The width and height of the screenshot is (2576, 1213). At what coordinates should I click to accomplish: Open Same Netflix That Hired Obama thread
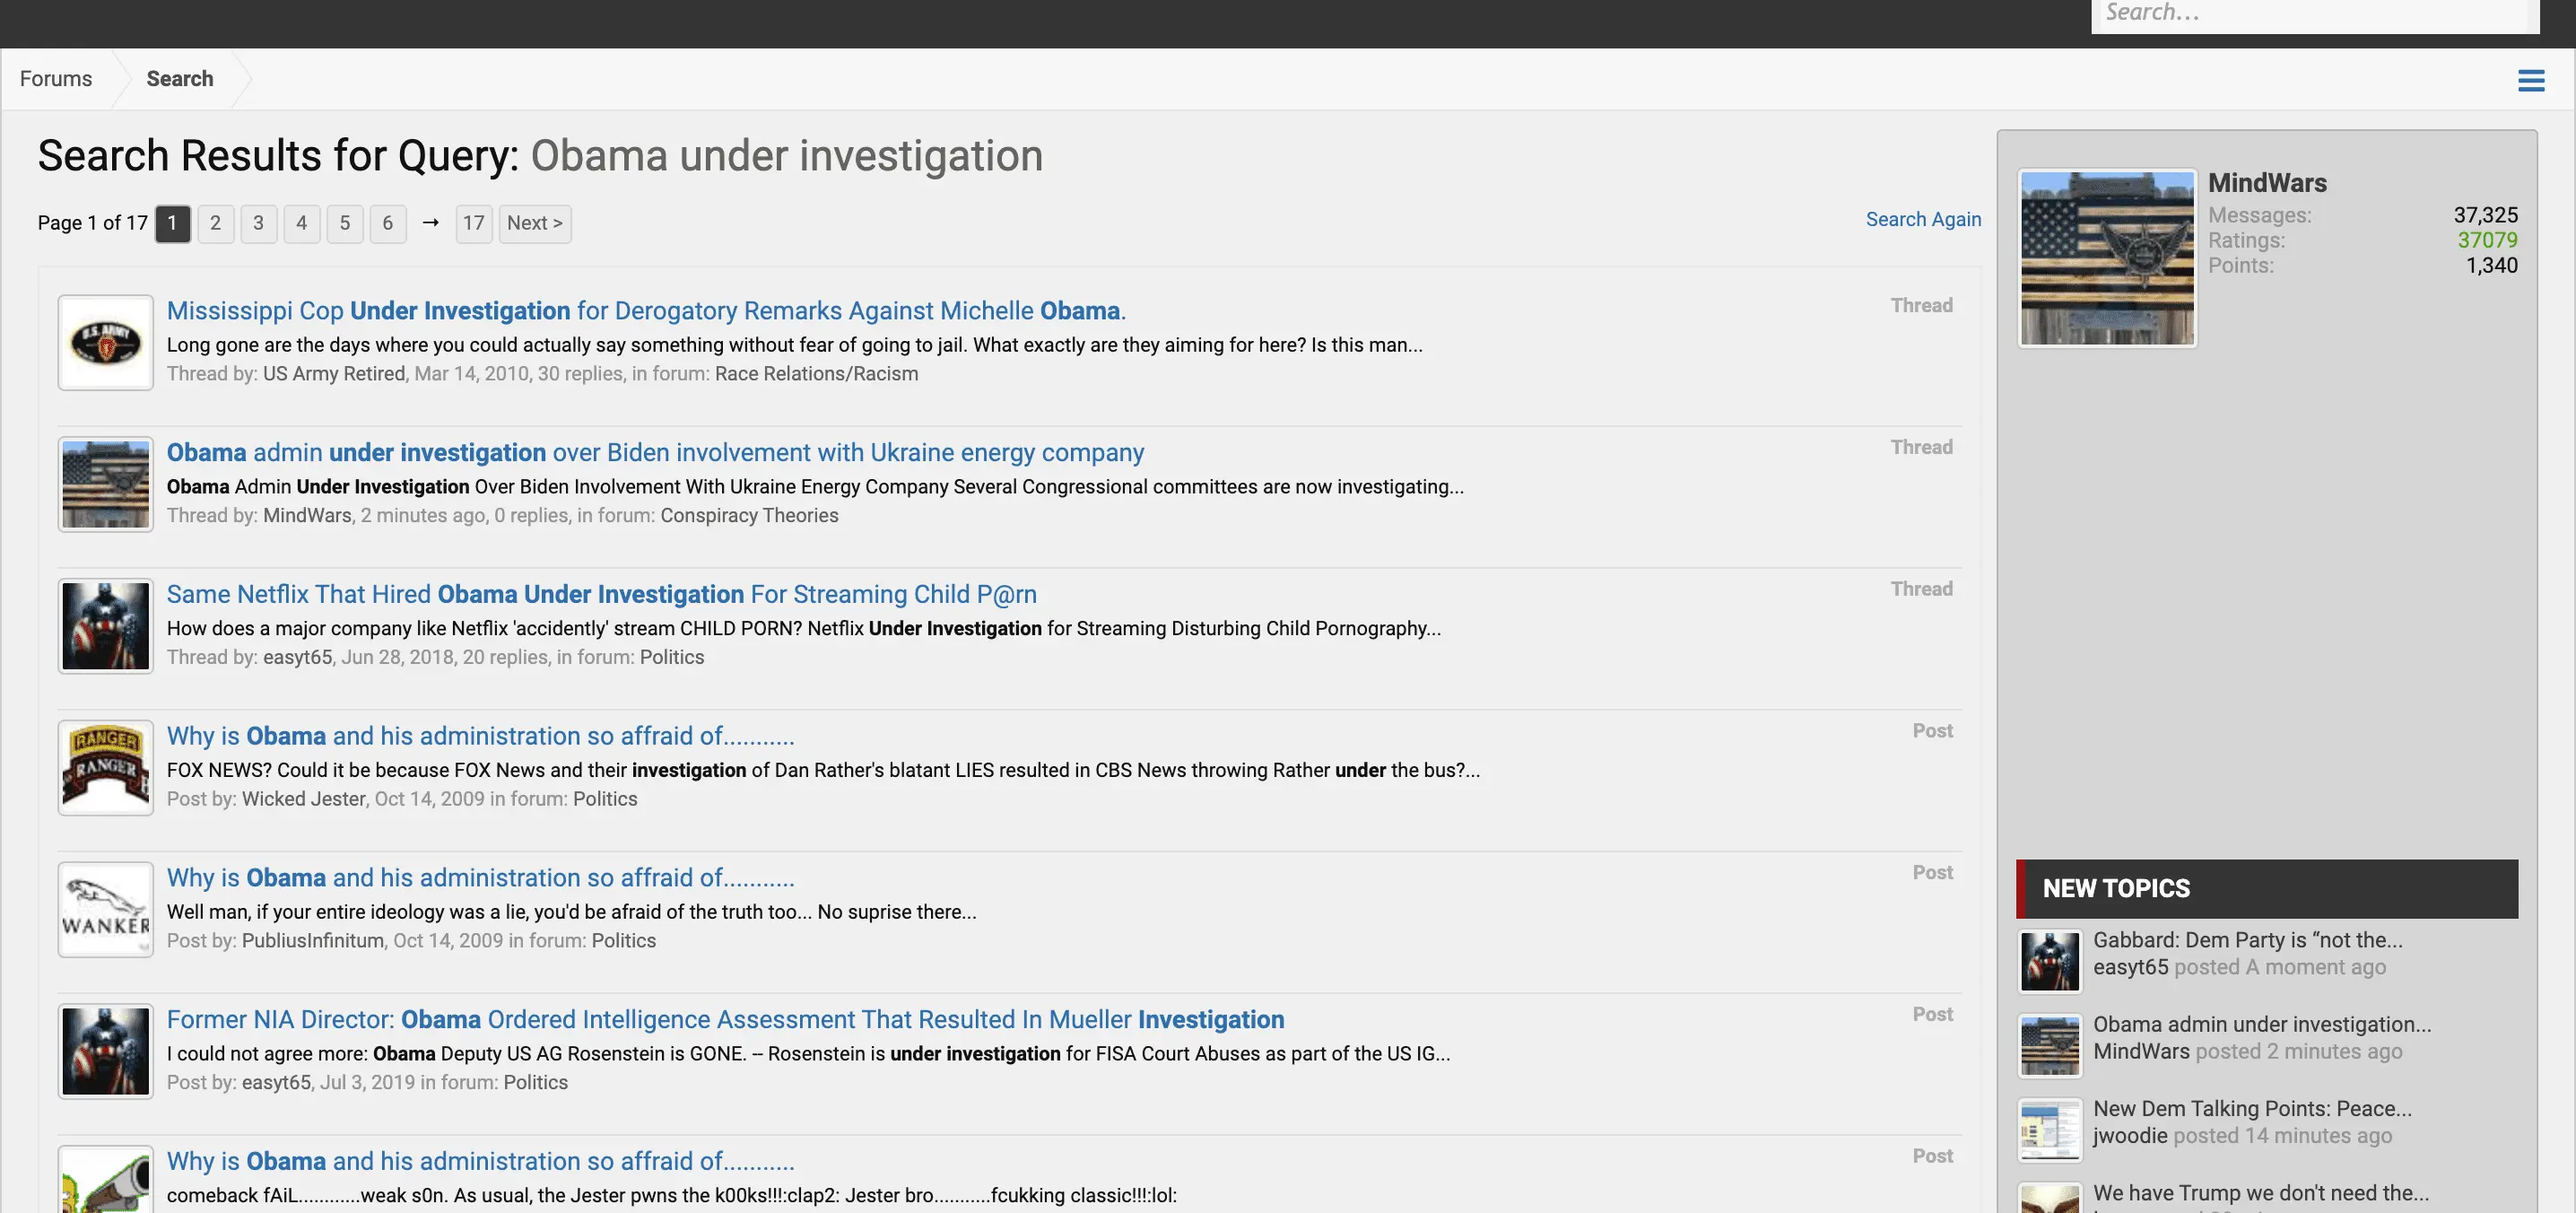601,594
